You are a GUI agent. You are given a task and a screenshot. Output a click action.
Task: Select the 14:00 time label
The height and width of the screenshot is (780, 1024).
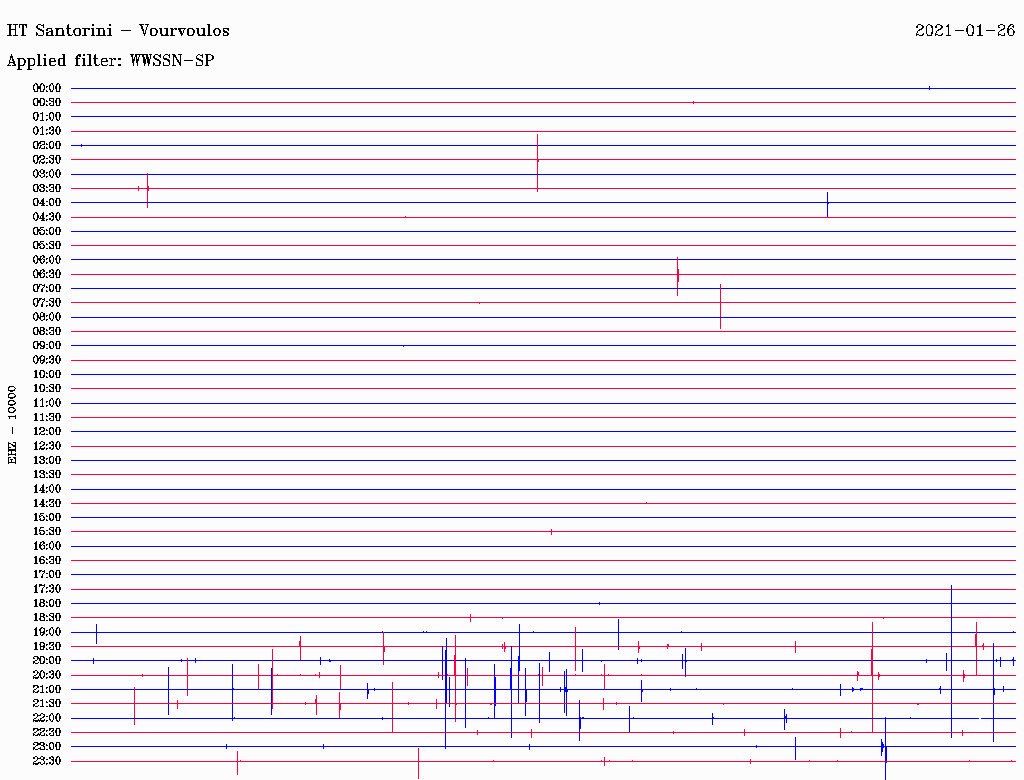[47, 489]
